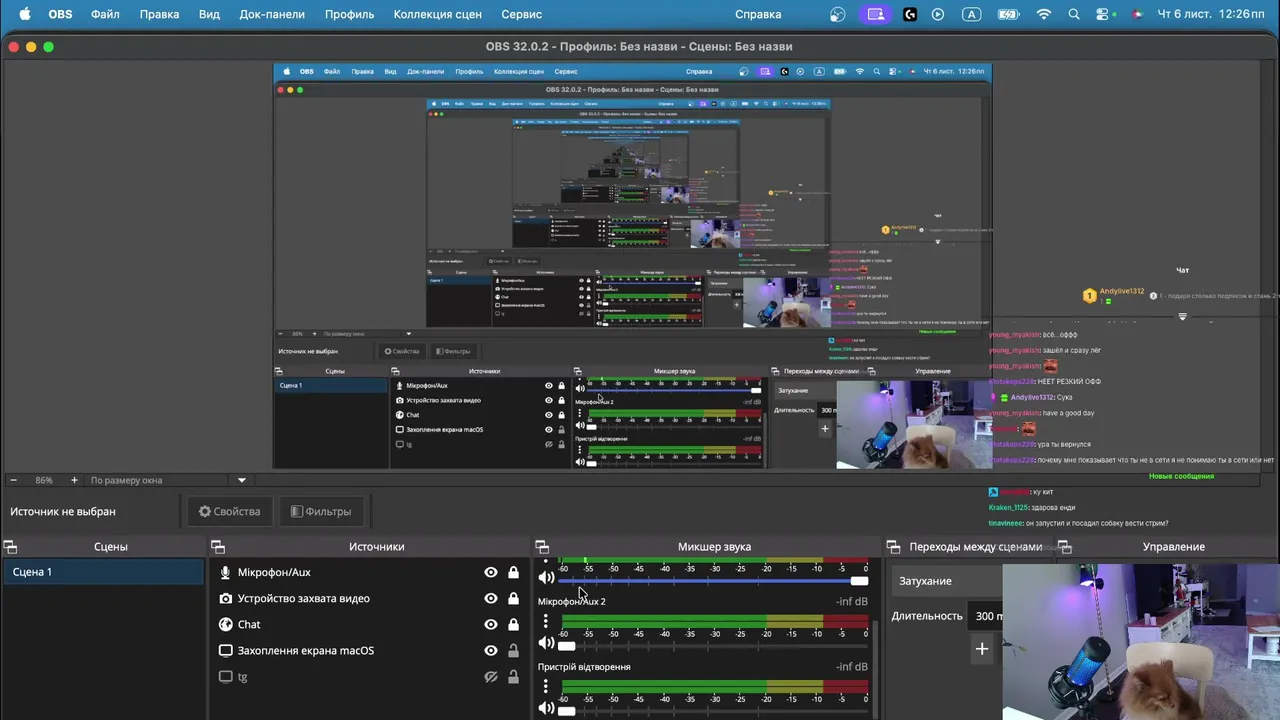Open Пристрій відтворення channel options dots
This screenshot has height=720, width=1280.
click(546, 686)
